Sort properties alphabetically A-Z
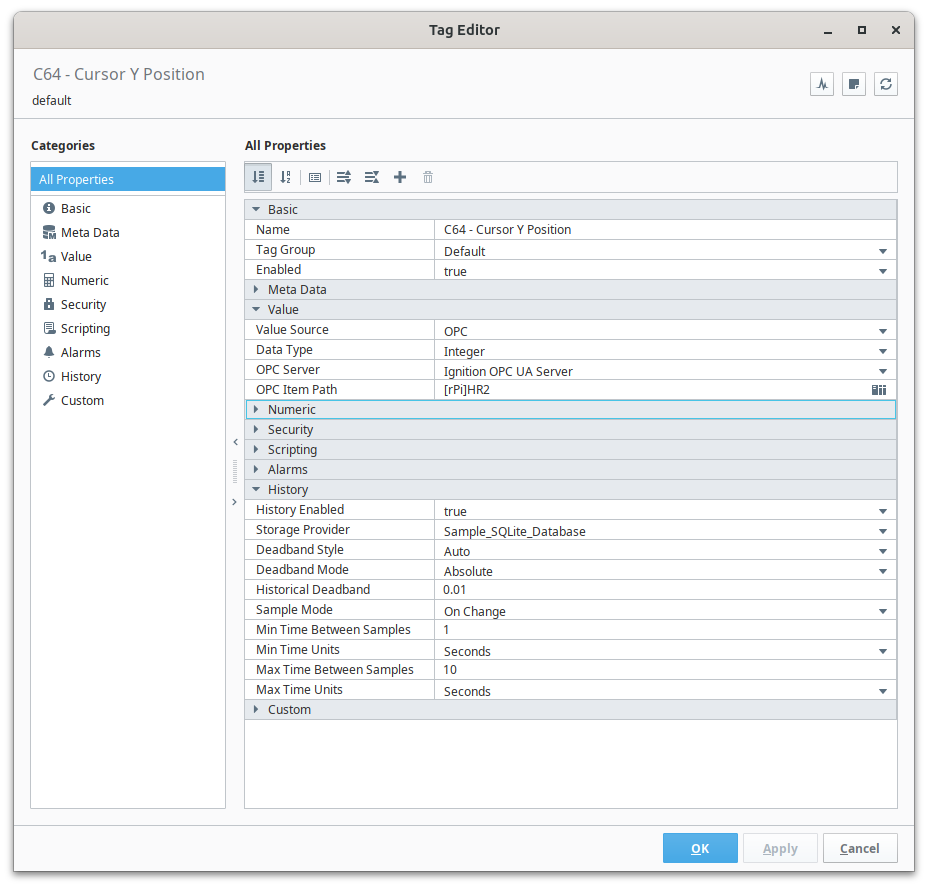The image size is (928, 888). point(286,177)
